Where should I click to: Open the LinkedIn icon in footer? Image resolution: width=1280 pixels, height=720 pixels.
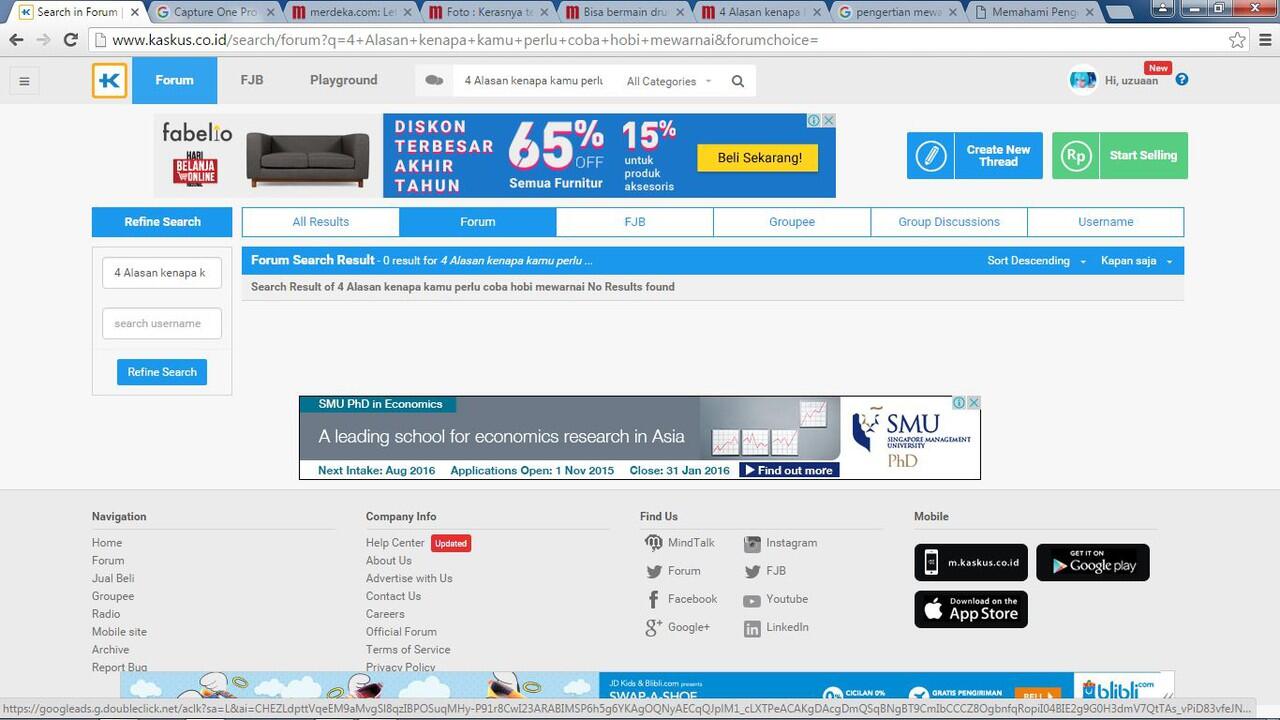coord(752,629)
